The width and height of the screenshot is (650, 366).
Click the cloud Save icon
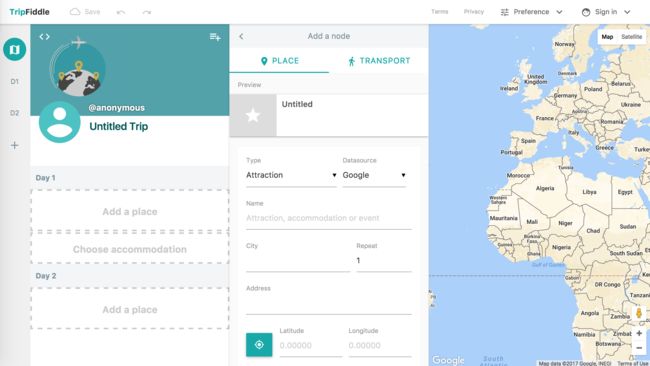tap(75, 12)
